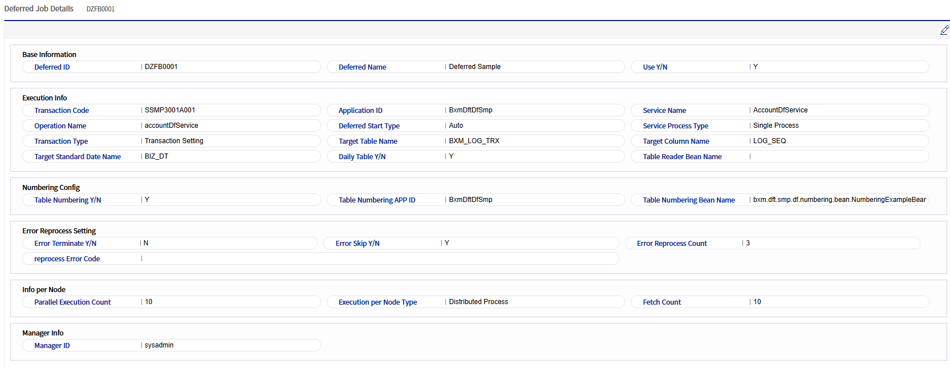Click the Execution per Node Type label
950x368 pixels.
coord(378,302)
